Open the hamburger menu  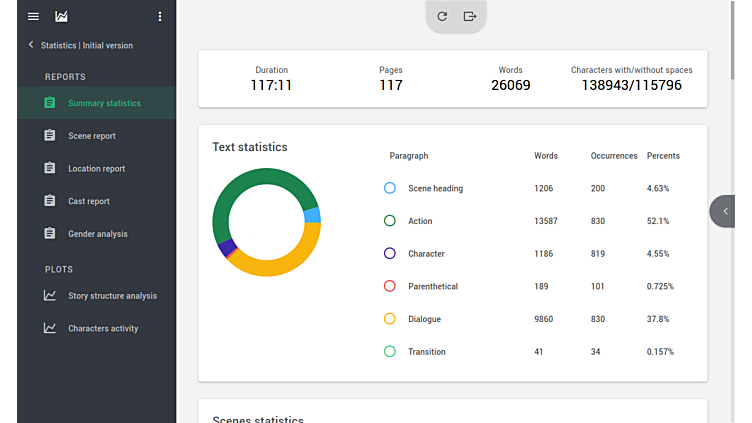(x=33, y=16)
